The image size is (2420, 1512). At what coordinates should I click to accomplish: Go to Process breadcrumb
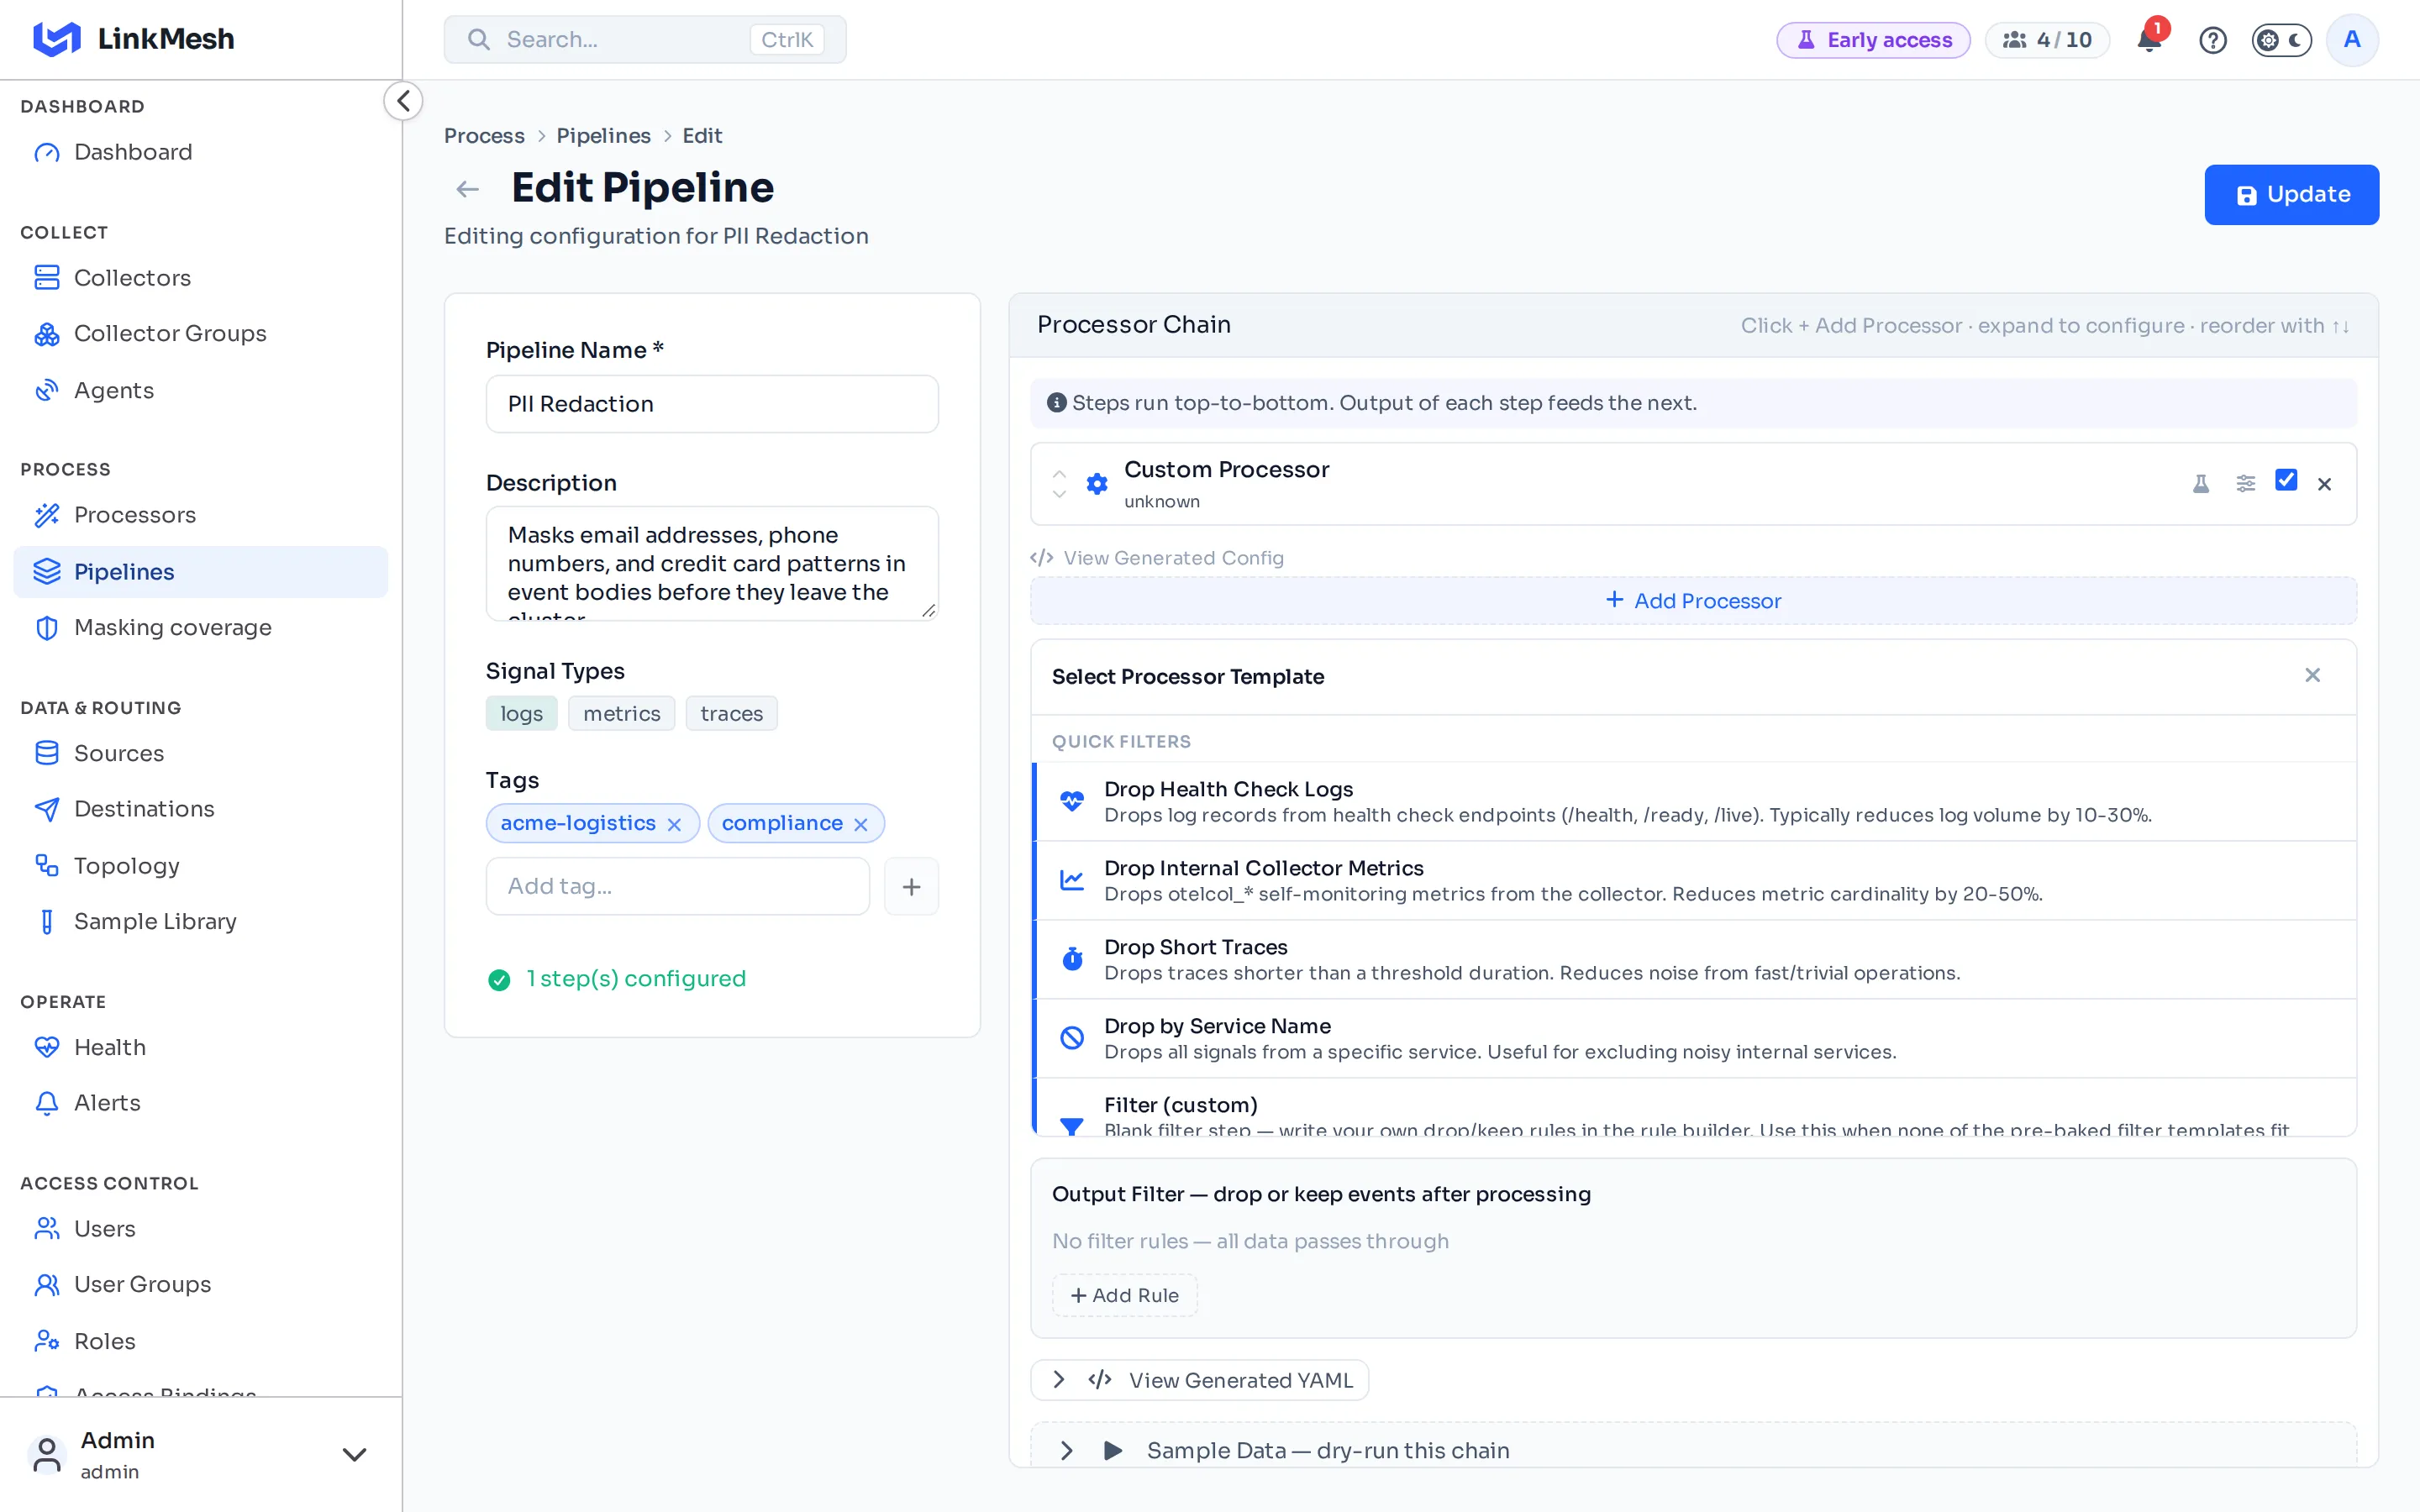[484, 136]
